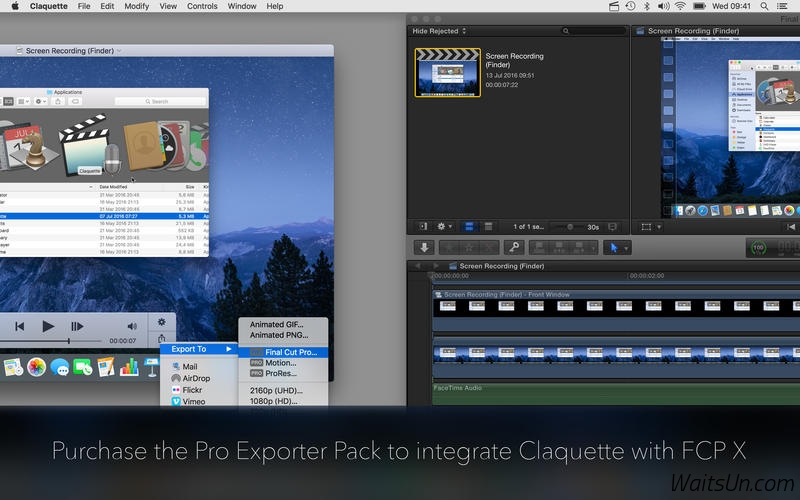Image resolution: width=800 pixels, height=500 pixels.
Task: Open the select arrow tool dropdown
Action: (x=616, y=247)
